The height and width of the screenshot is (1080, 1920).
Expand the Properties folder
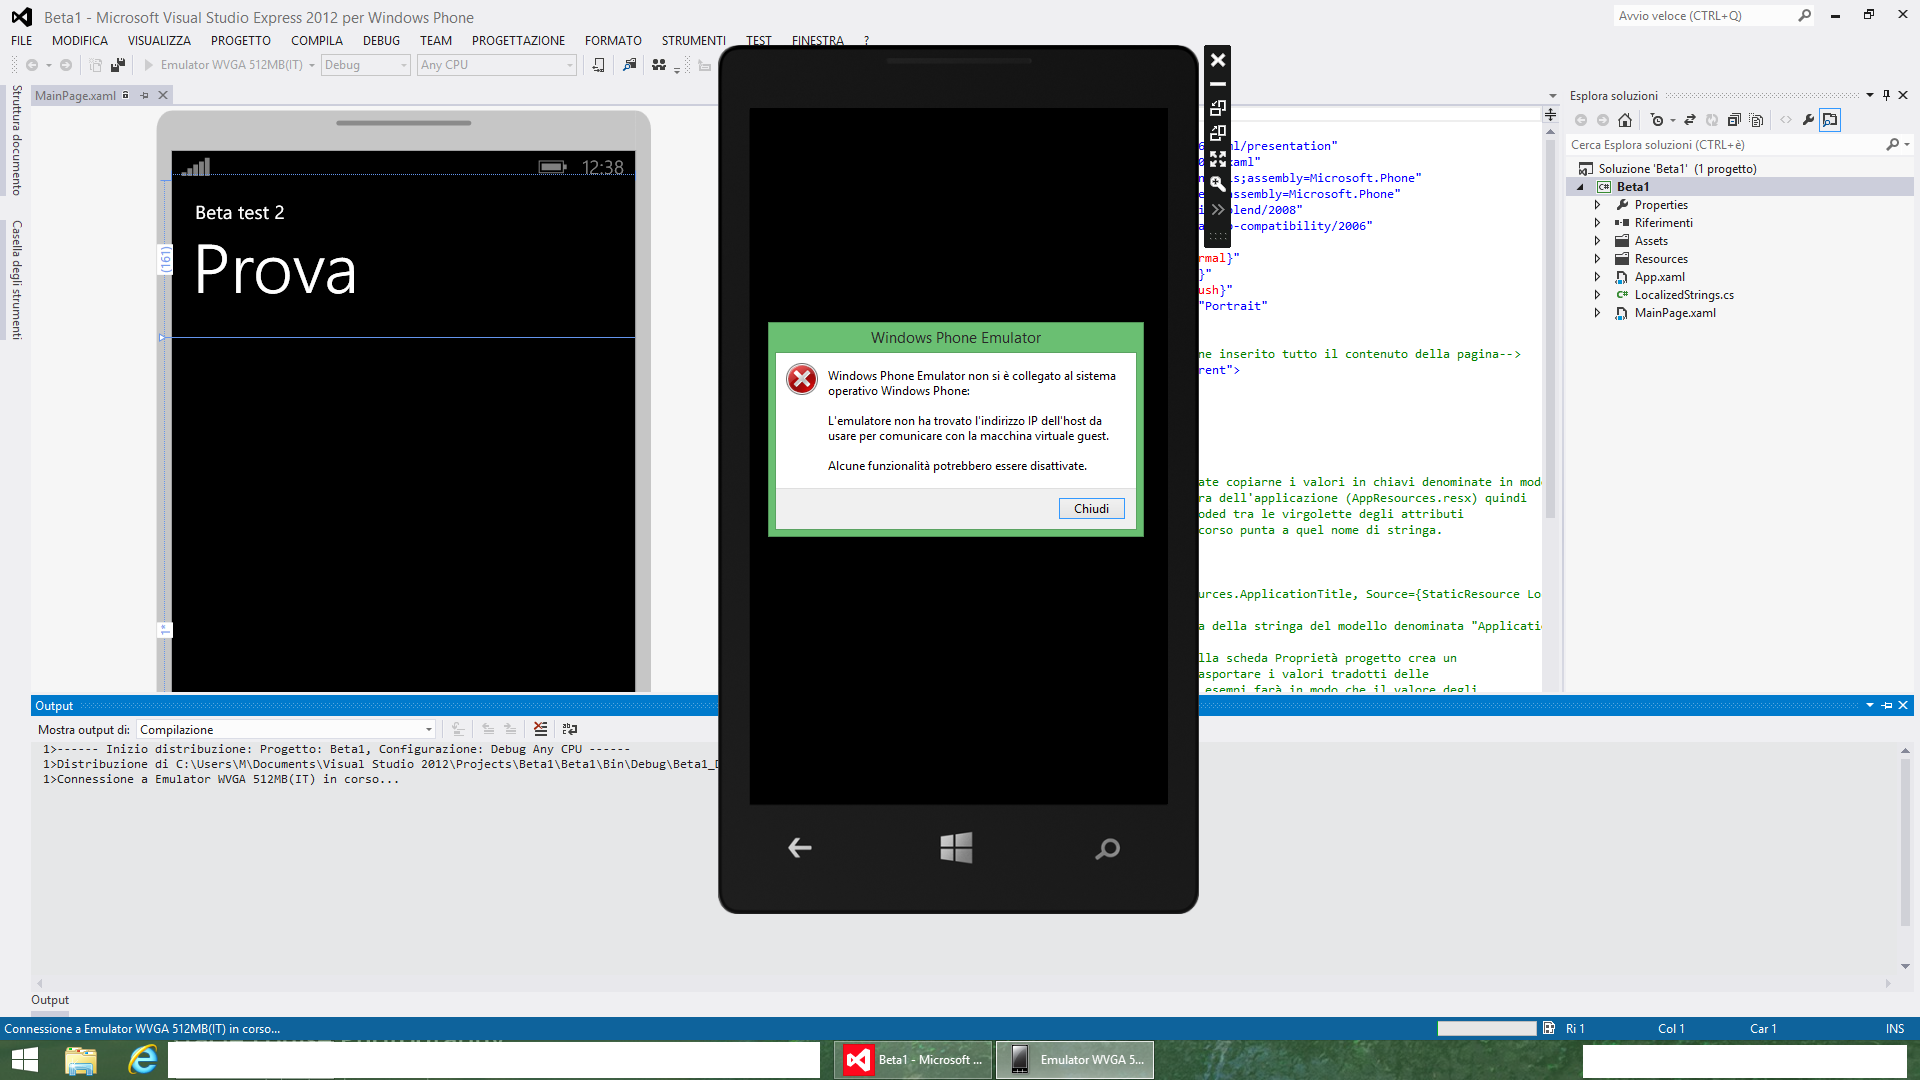(1597, 205)
